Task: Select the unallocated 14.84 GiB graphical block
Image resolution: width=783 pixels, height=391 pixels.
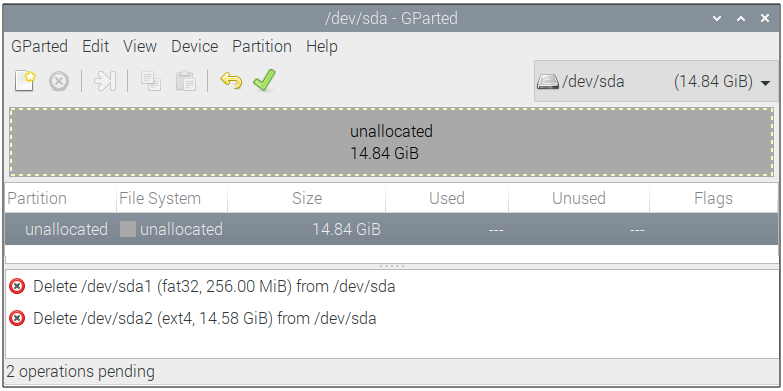Action: click(392, 142)
